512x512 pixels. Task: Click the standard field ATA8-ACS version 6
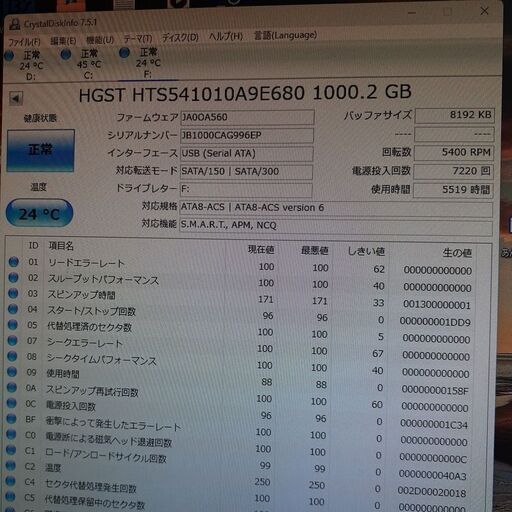pos(336,209)
